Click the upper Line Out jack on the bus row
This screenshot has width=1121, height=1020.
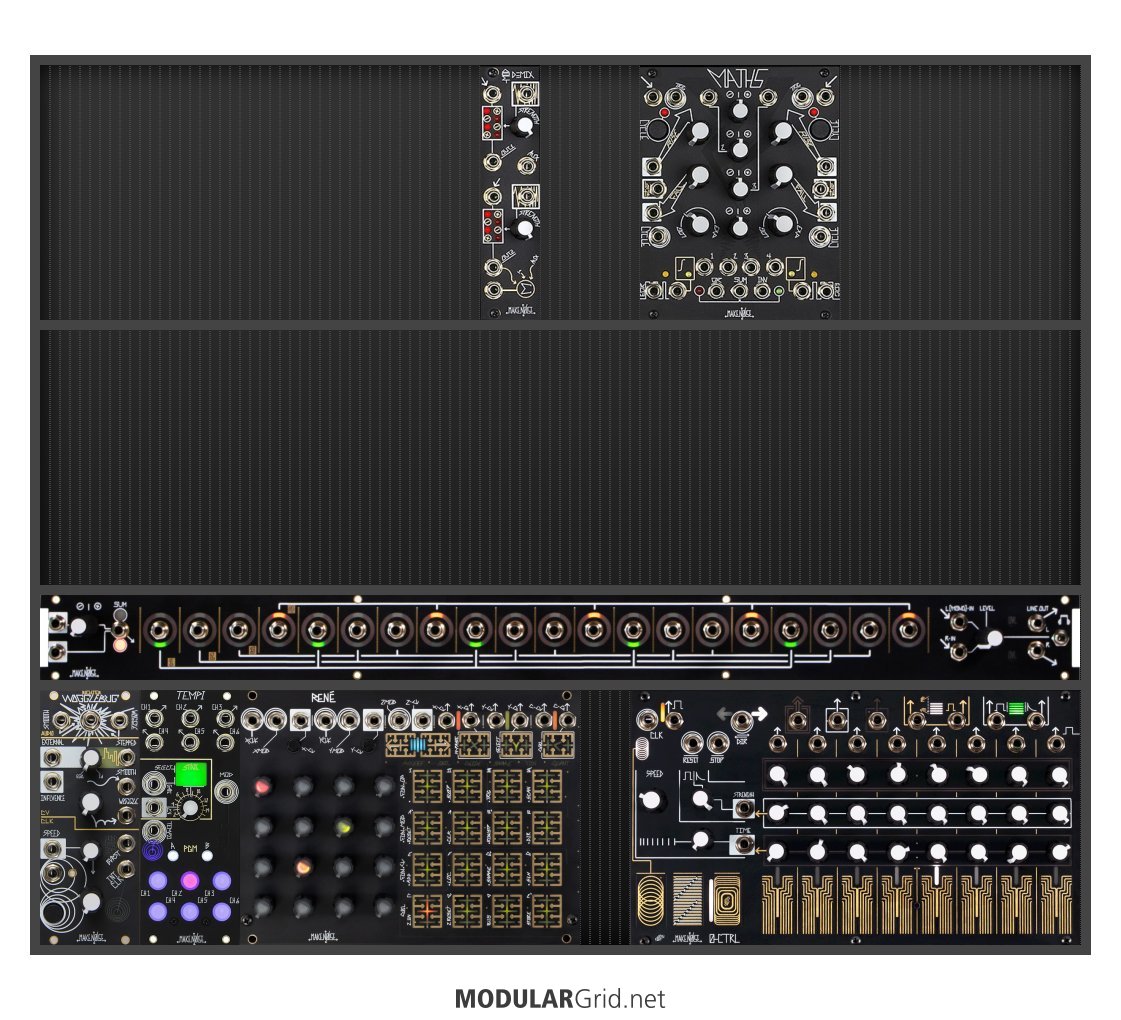coord(1036,623)
